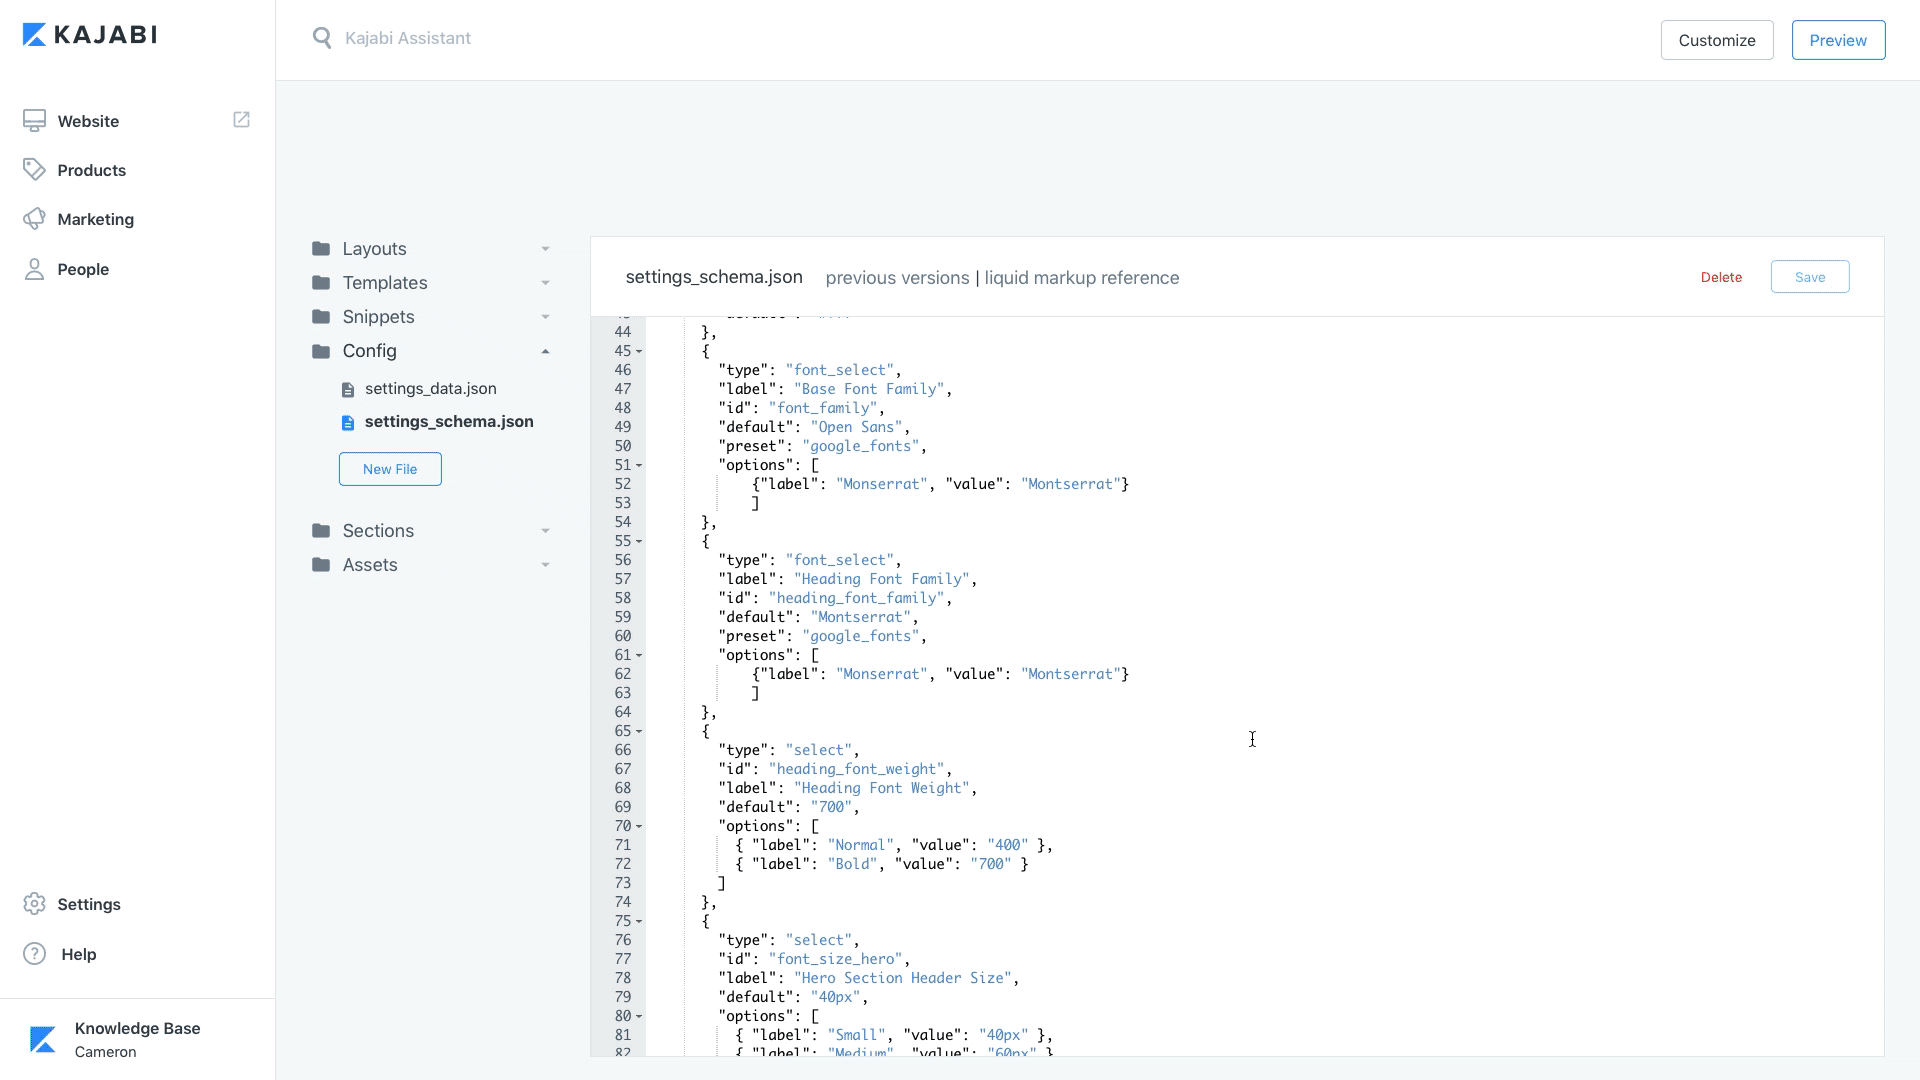Open the Website menu item
This screenshot has height=1080, width=1920.
point(88,121)
